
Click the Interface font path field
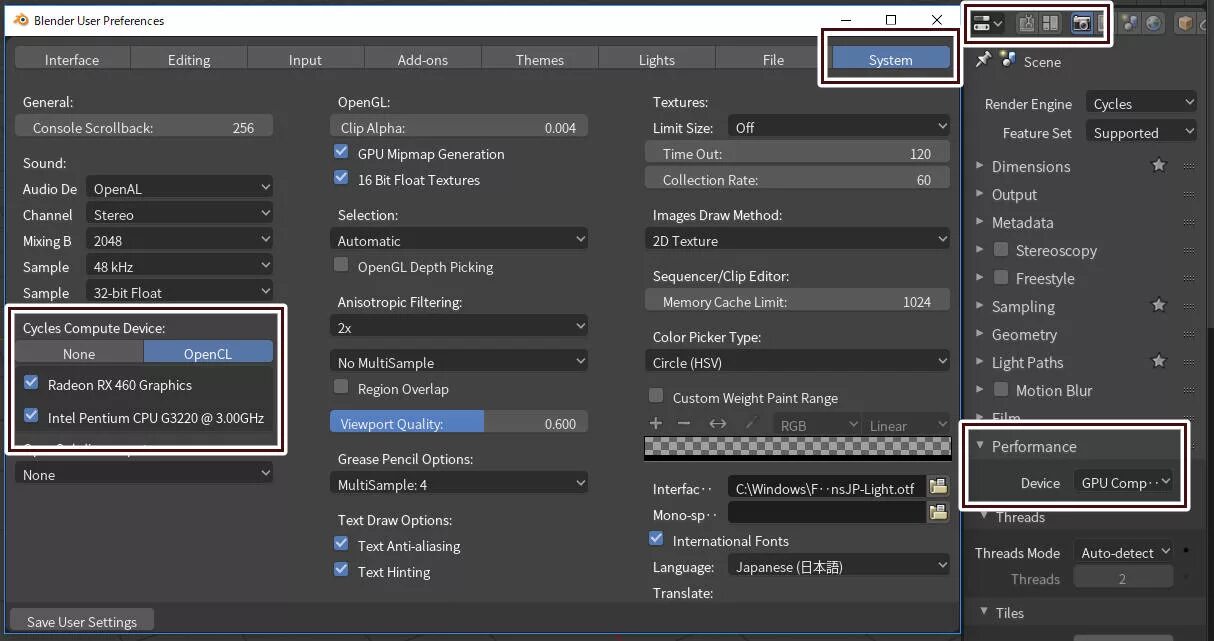coord(826,487)
